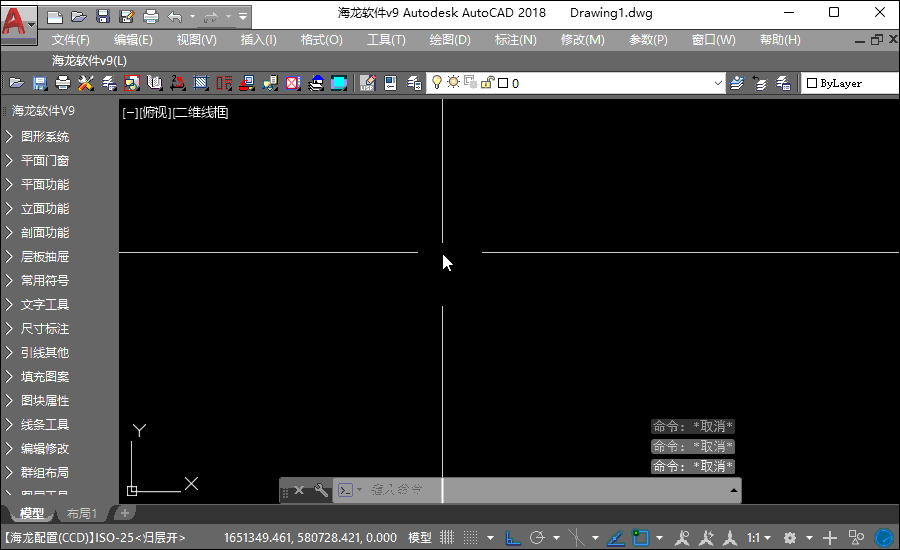Click the red dashed table toolbar icon
The image size is (900, 550).
[224, 83]
